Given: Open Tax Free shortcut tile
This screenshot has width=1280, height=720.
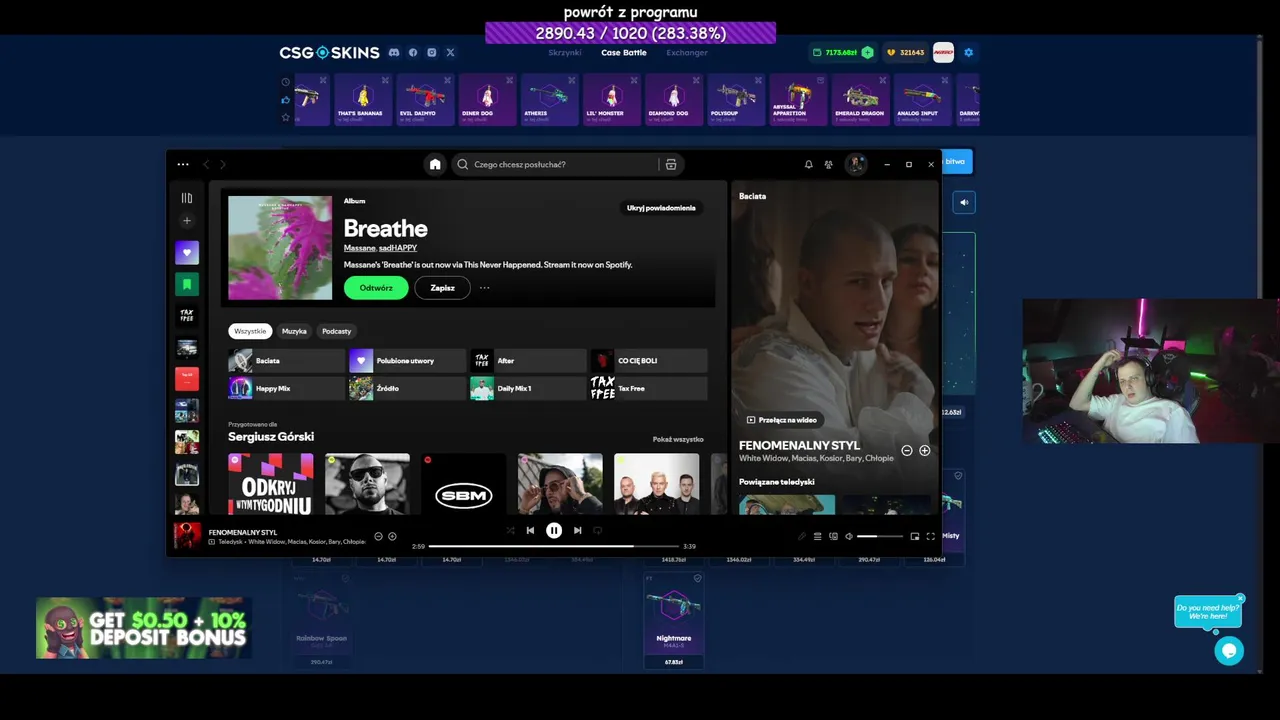Looking at the screenshot, I should click(x=649, y=388).
